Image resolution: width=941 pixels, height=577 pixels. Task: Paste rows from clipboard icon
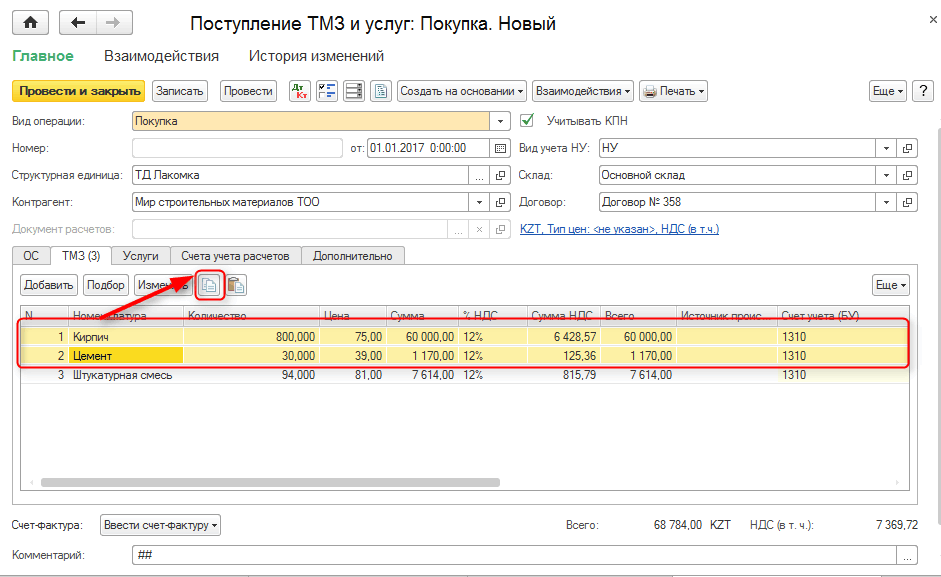tap(236, 285)
